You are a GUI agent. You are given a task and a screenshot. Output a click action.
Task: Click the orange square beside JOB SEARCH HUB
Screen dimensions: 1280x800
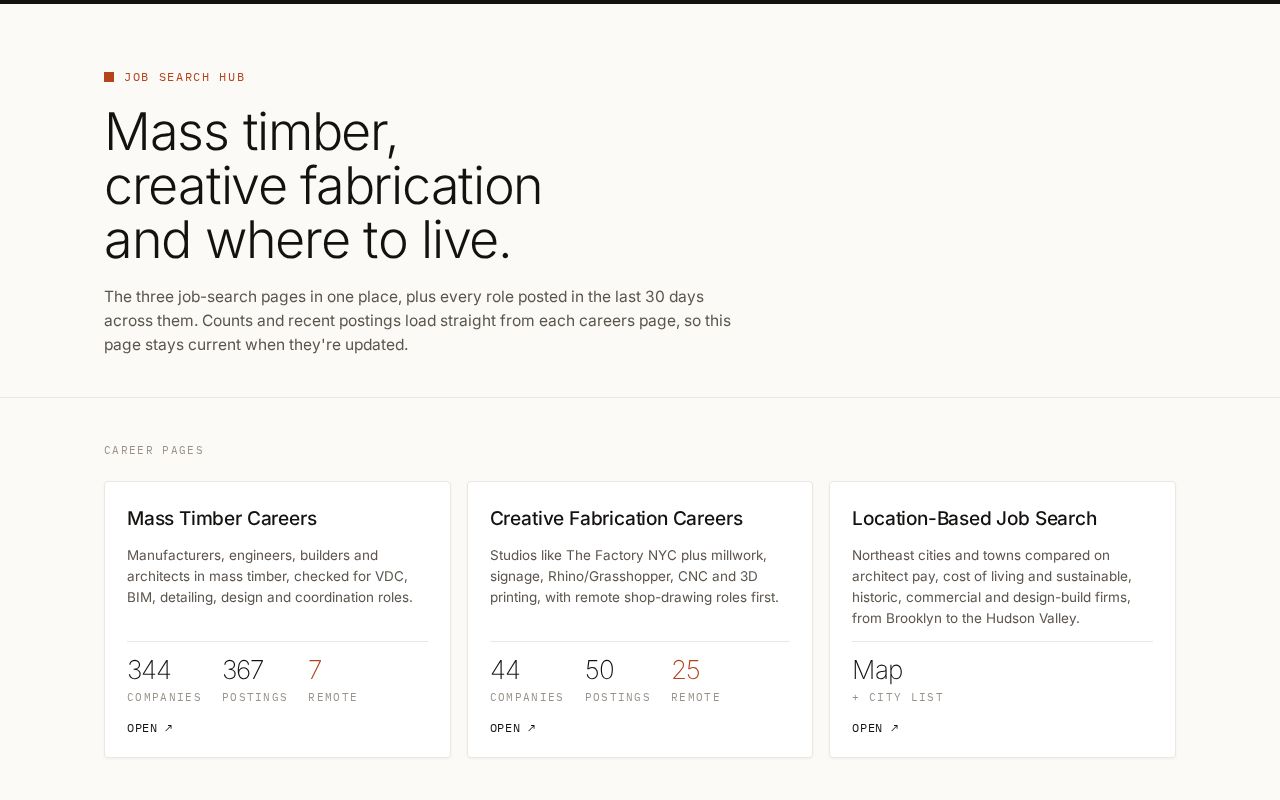(x=109, y=77)
